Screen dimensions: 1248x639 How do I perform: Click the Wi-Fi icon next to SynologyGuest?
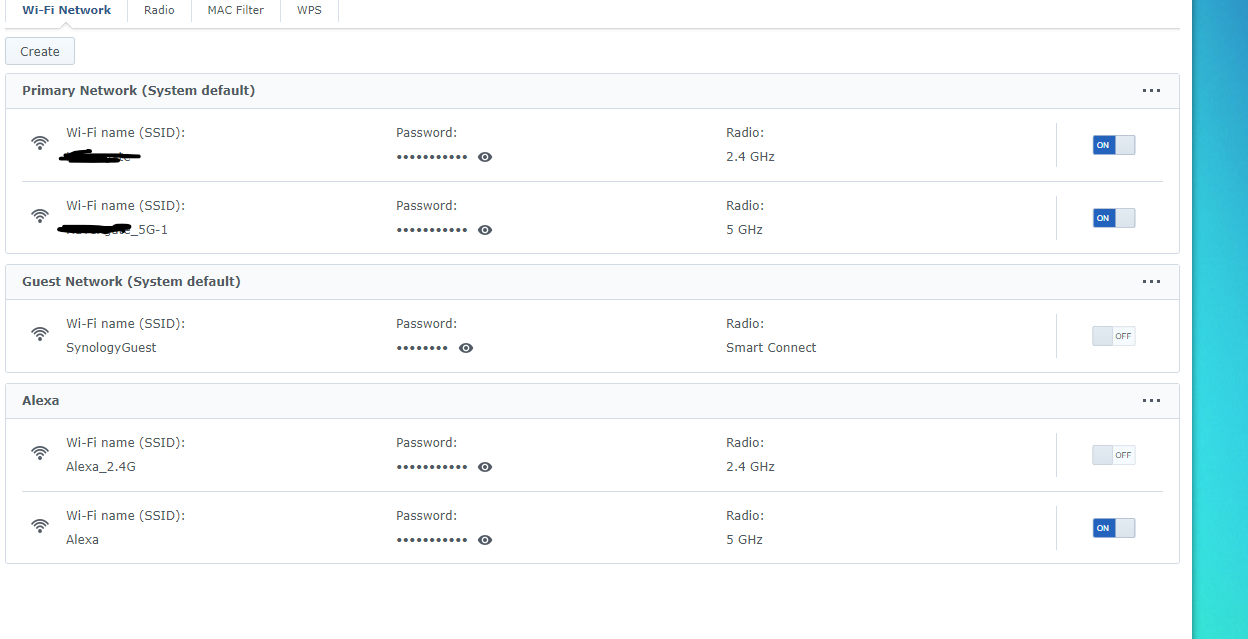(x=39, y=335)
